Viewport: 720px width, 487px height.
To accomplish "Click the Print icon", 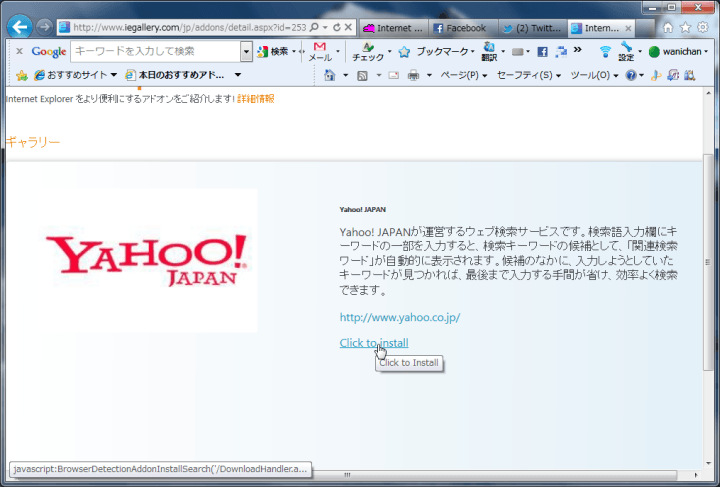I will pos(413,75).
